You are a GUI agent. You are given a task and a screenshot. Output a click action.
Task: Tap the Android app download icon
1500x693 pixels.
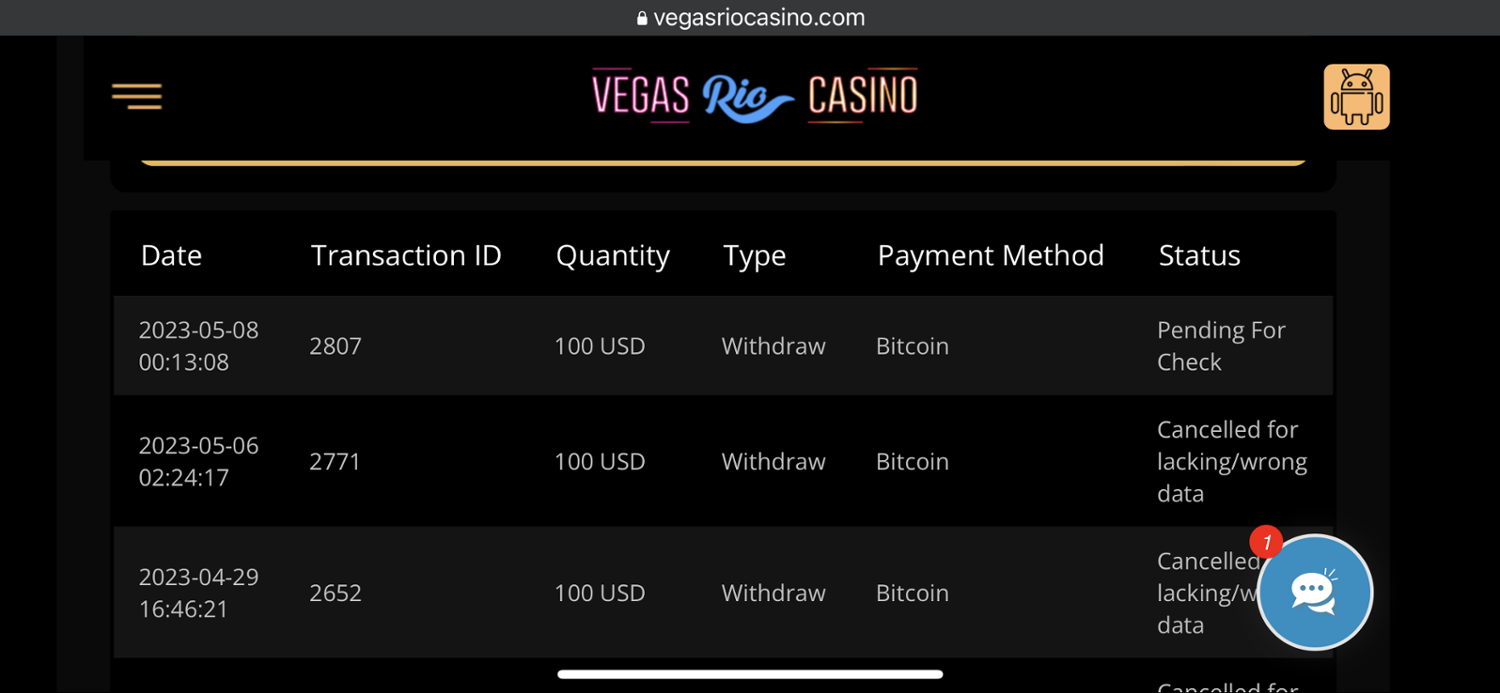(x=1356, y=97)
